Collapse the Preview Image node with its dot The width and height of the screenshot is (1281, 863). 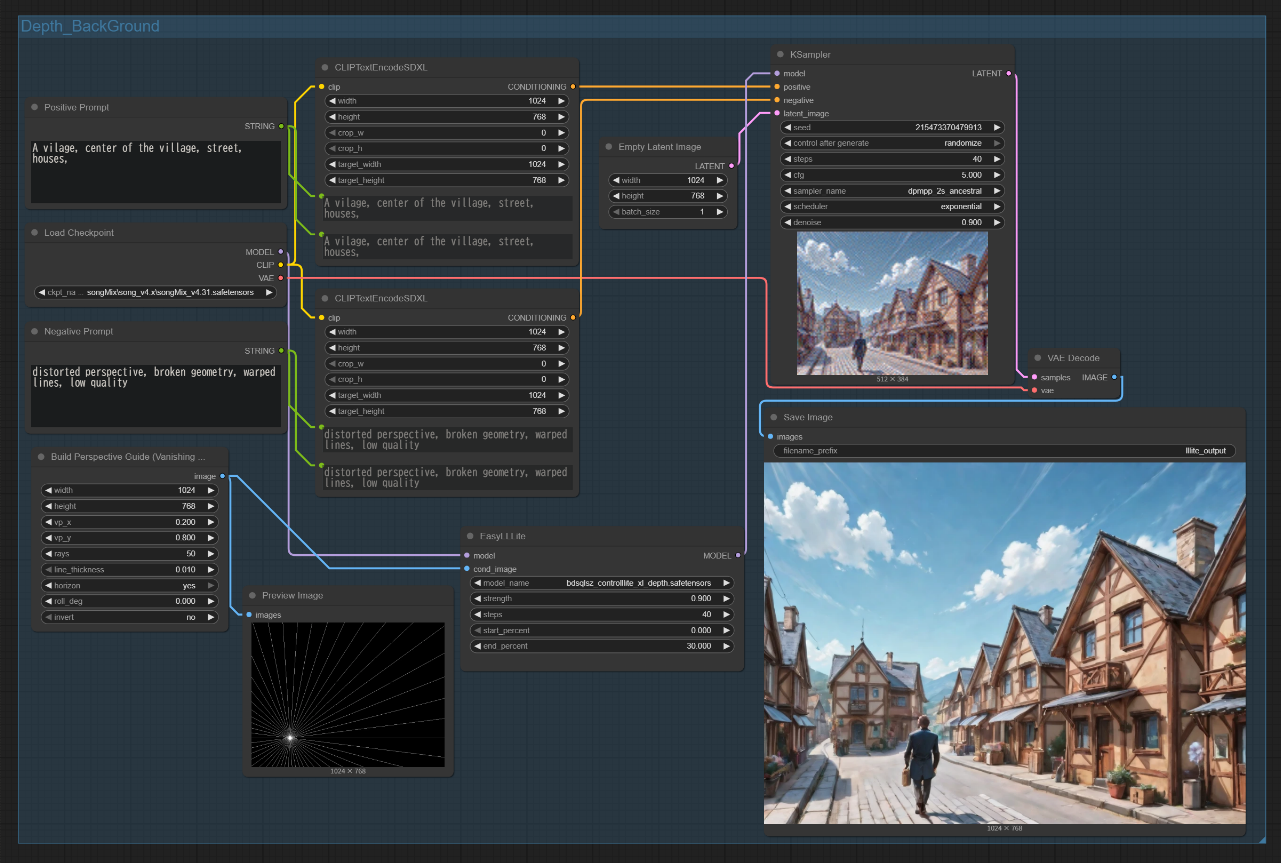(252, 595)
